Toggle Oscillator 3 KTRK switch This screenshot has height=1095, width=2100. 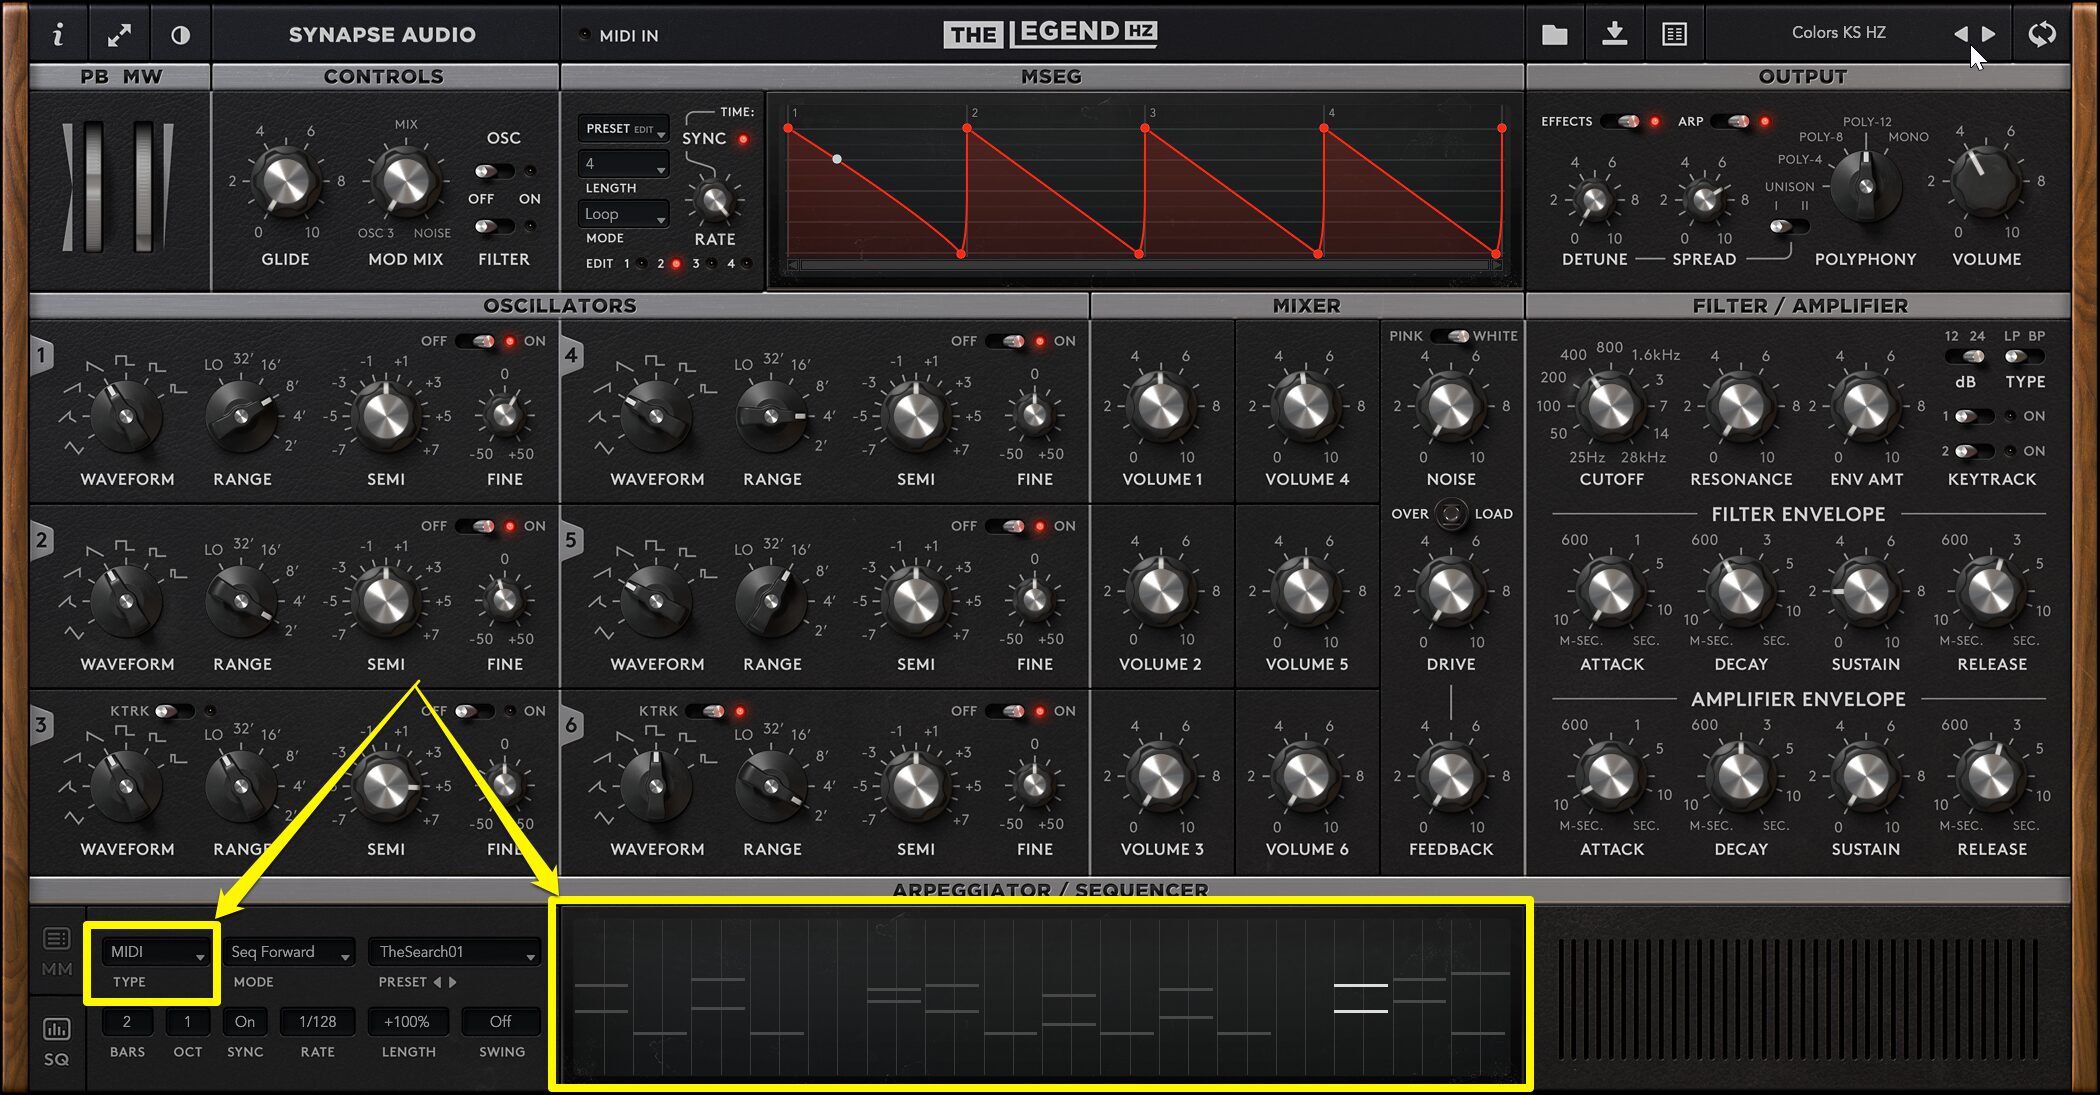[x=174, y=711]
